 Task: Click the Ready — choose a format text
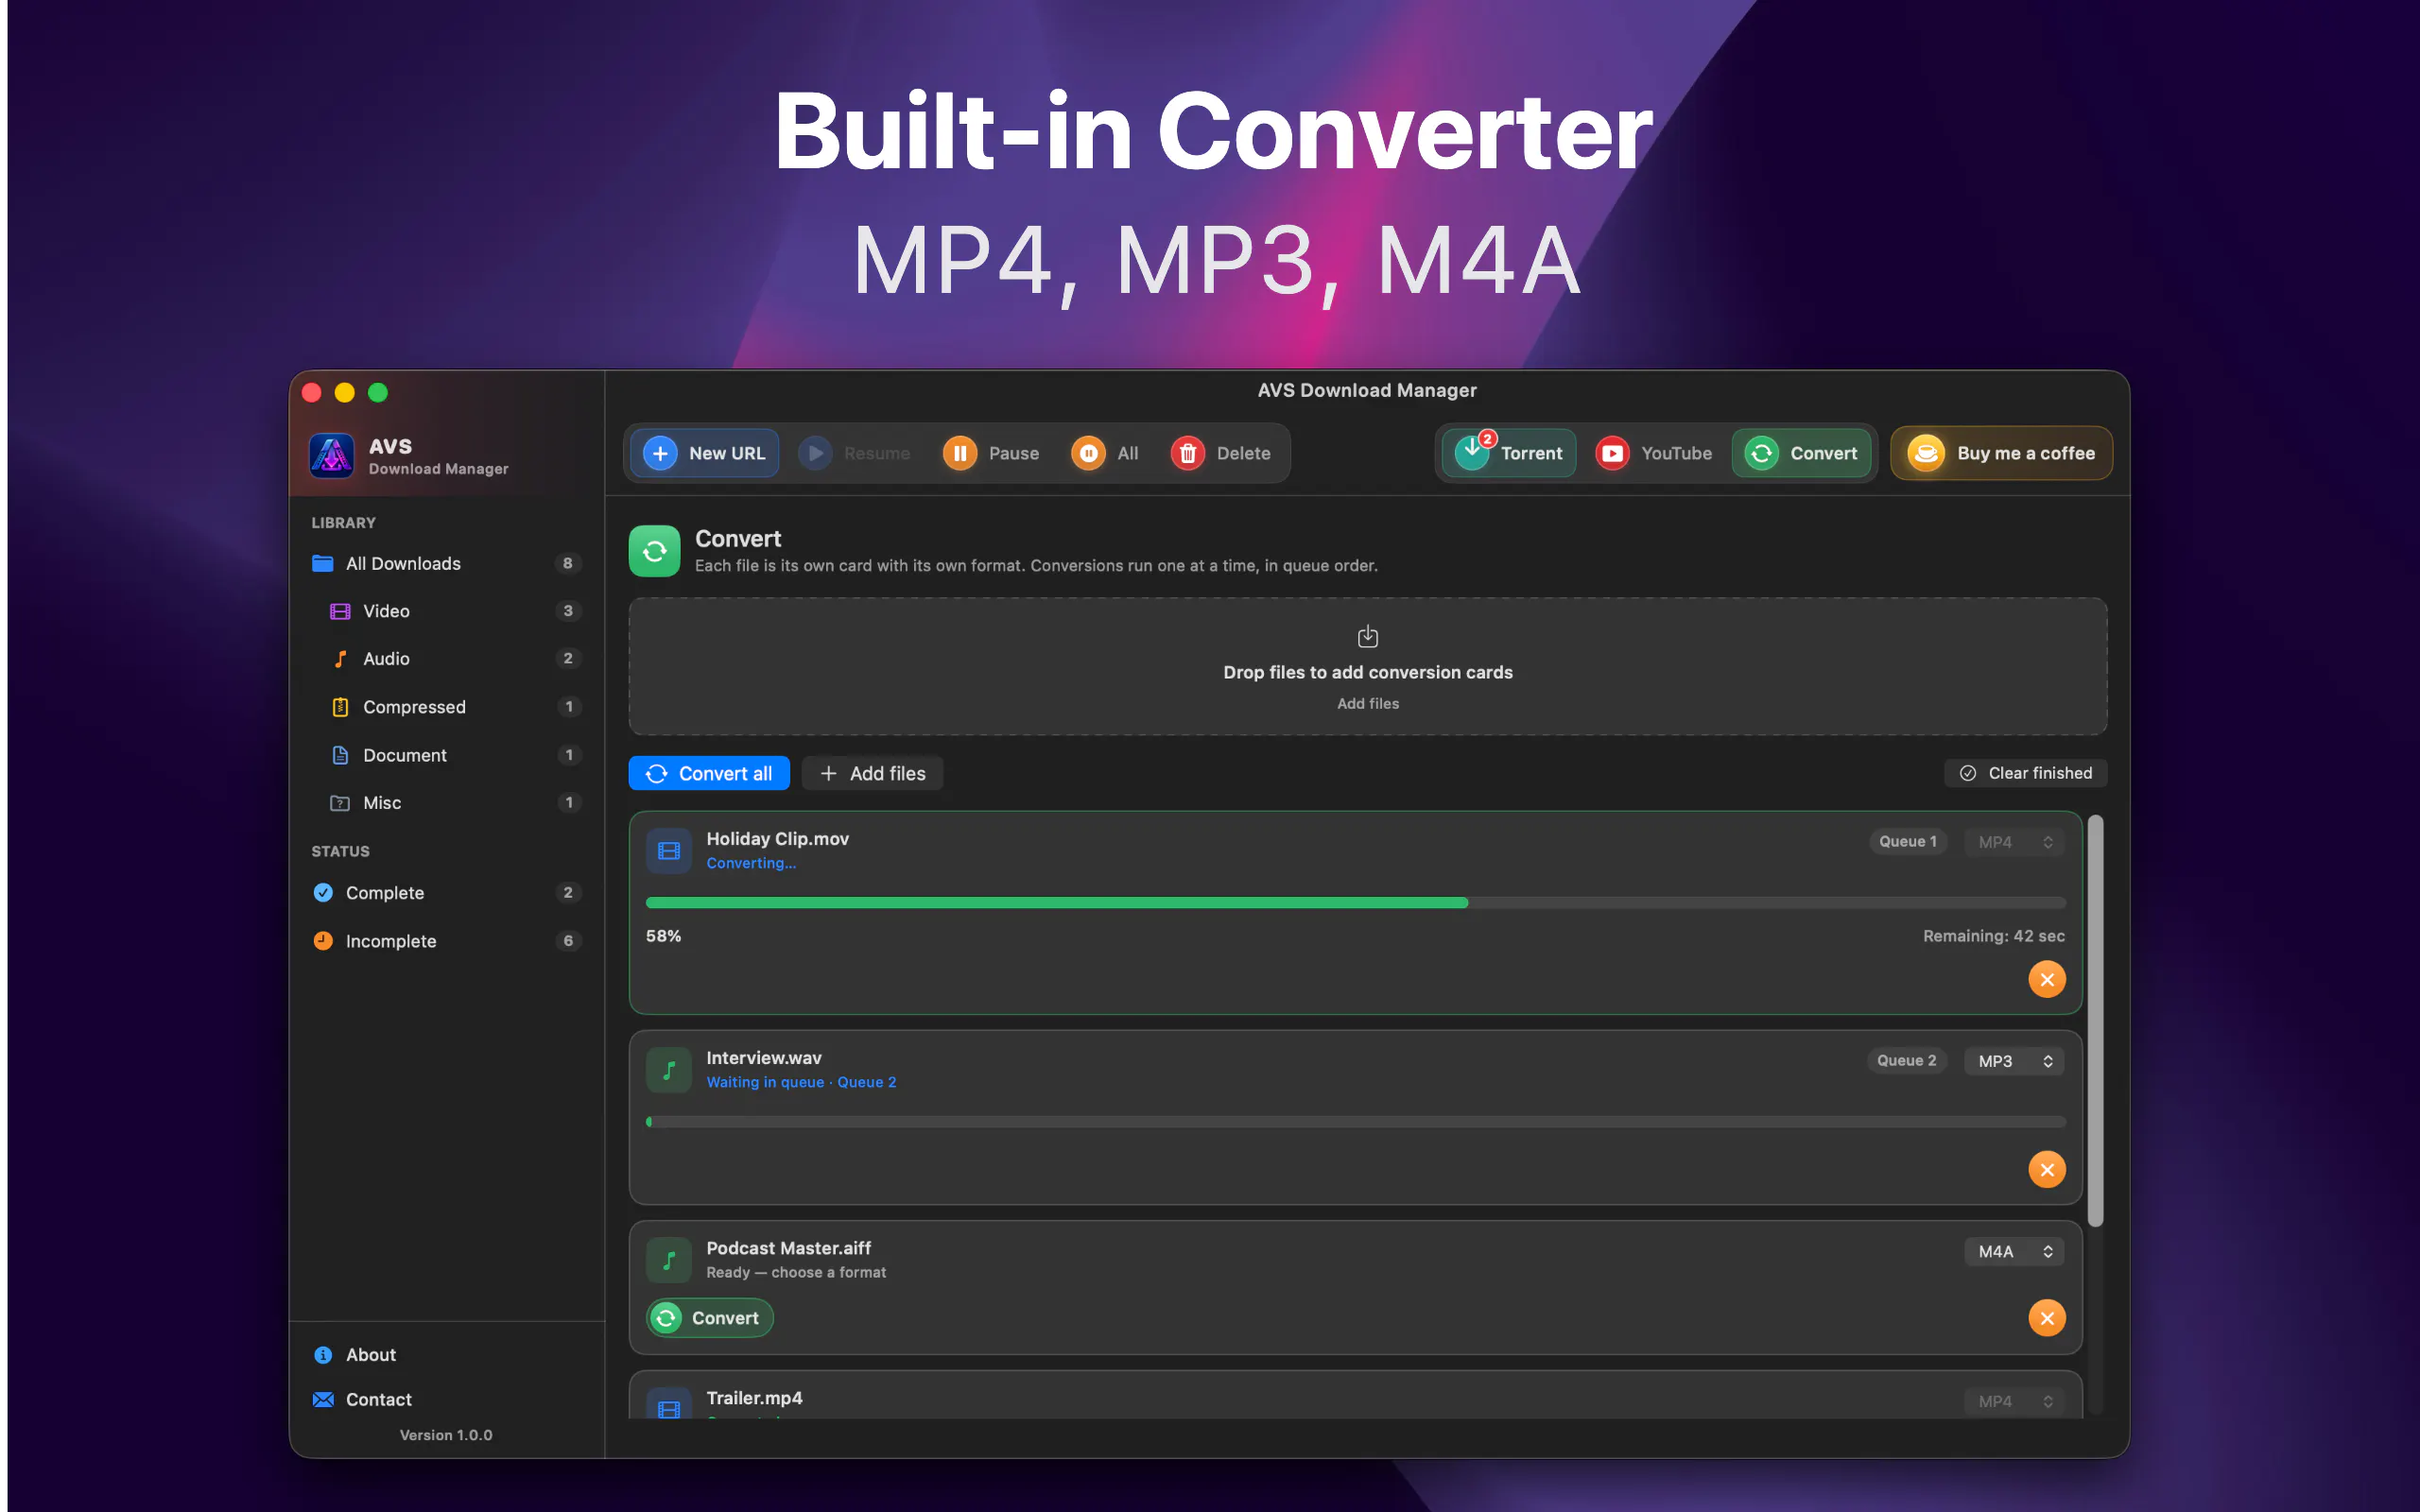tap(796, 1272)
